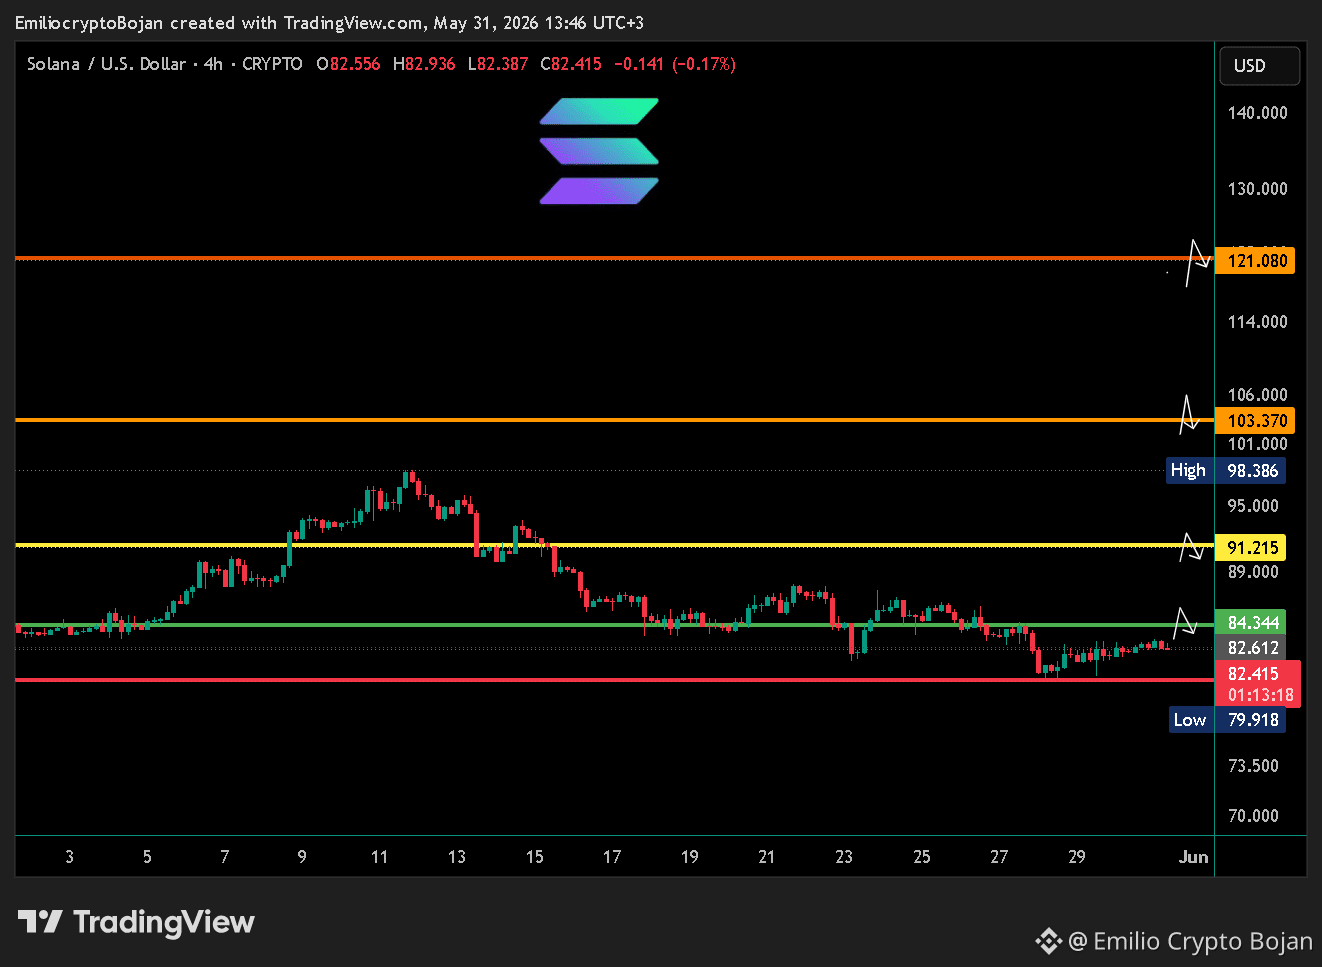This screenshot has height=967, width=1322.
Task: Click the candle countdown 01:13:18
Action: click(x=1260, y=695)
